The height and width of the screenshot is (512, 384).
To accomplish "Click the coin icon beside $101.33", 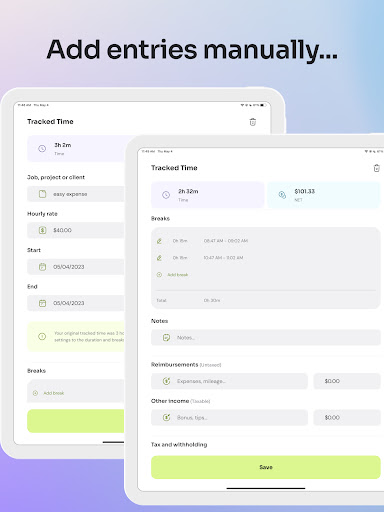I will pos(282,195).
